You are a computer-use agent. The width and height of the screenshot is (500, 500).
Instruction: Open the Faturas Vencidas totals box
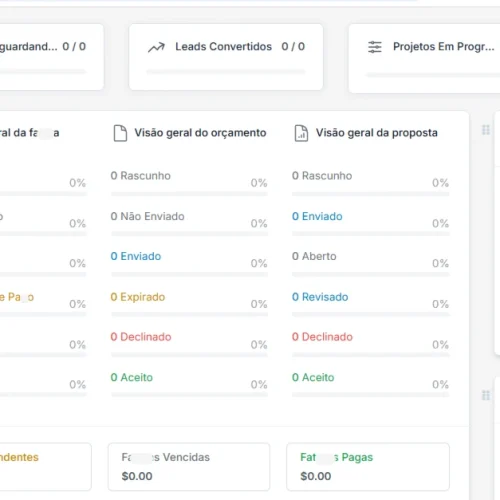point(189,467)
